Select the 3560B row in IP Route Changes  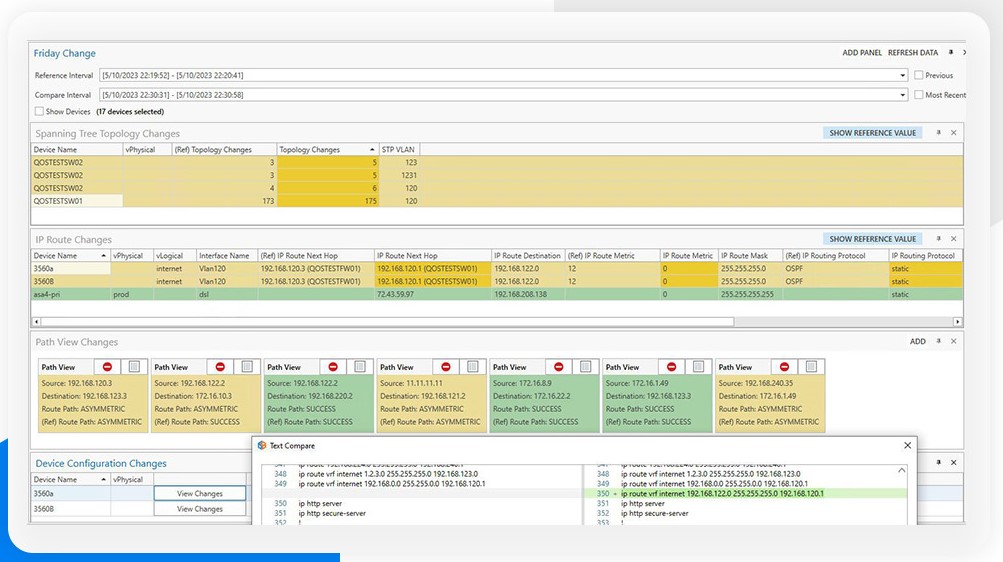coord(496,281)
